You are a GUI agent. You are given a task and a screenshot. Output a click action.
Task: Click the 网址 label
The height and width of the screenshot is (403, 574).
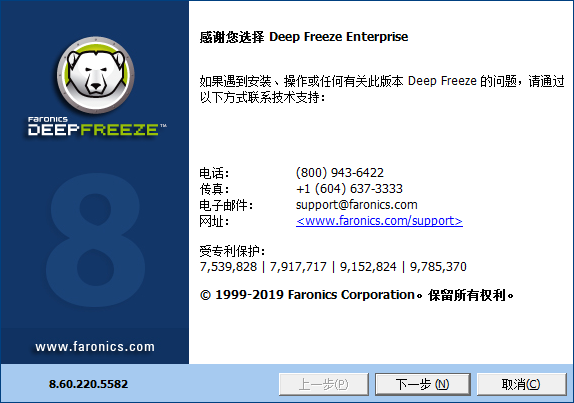tap(214, 221)
